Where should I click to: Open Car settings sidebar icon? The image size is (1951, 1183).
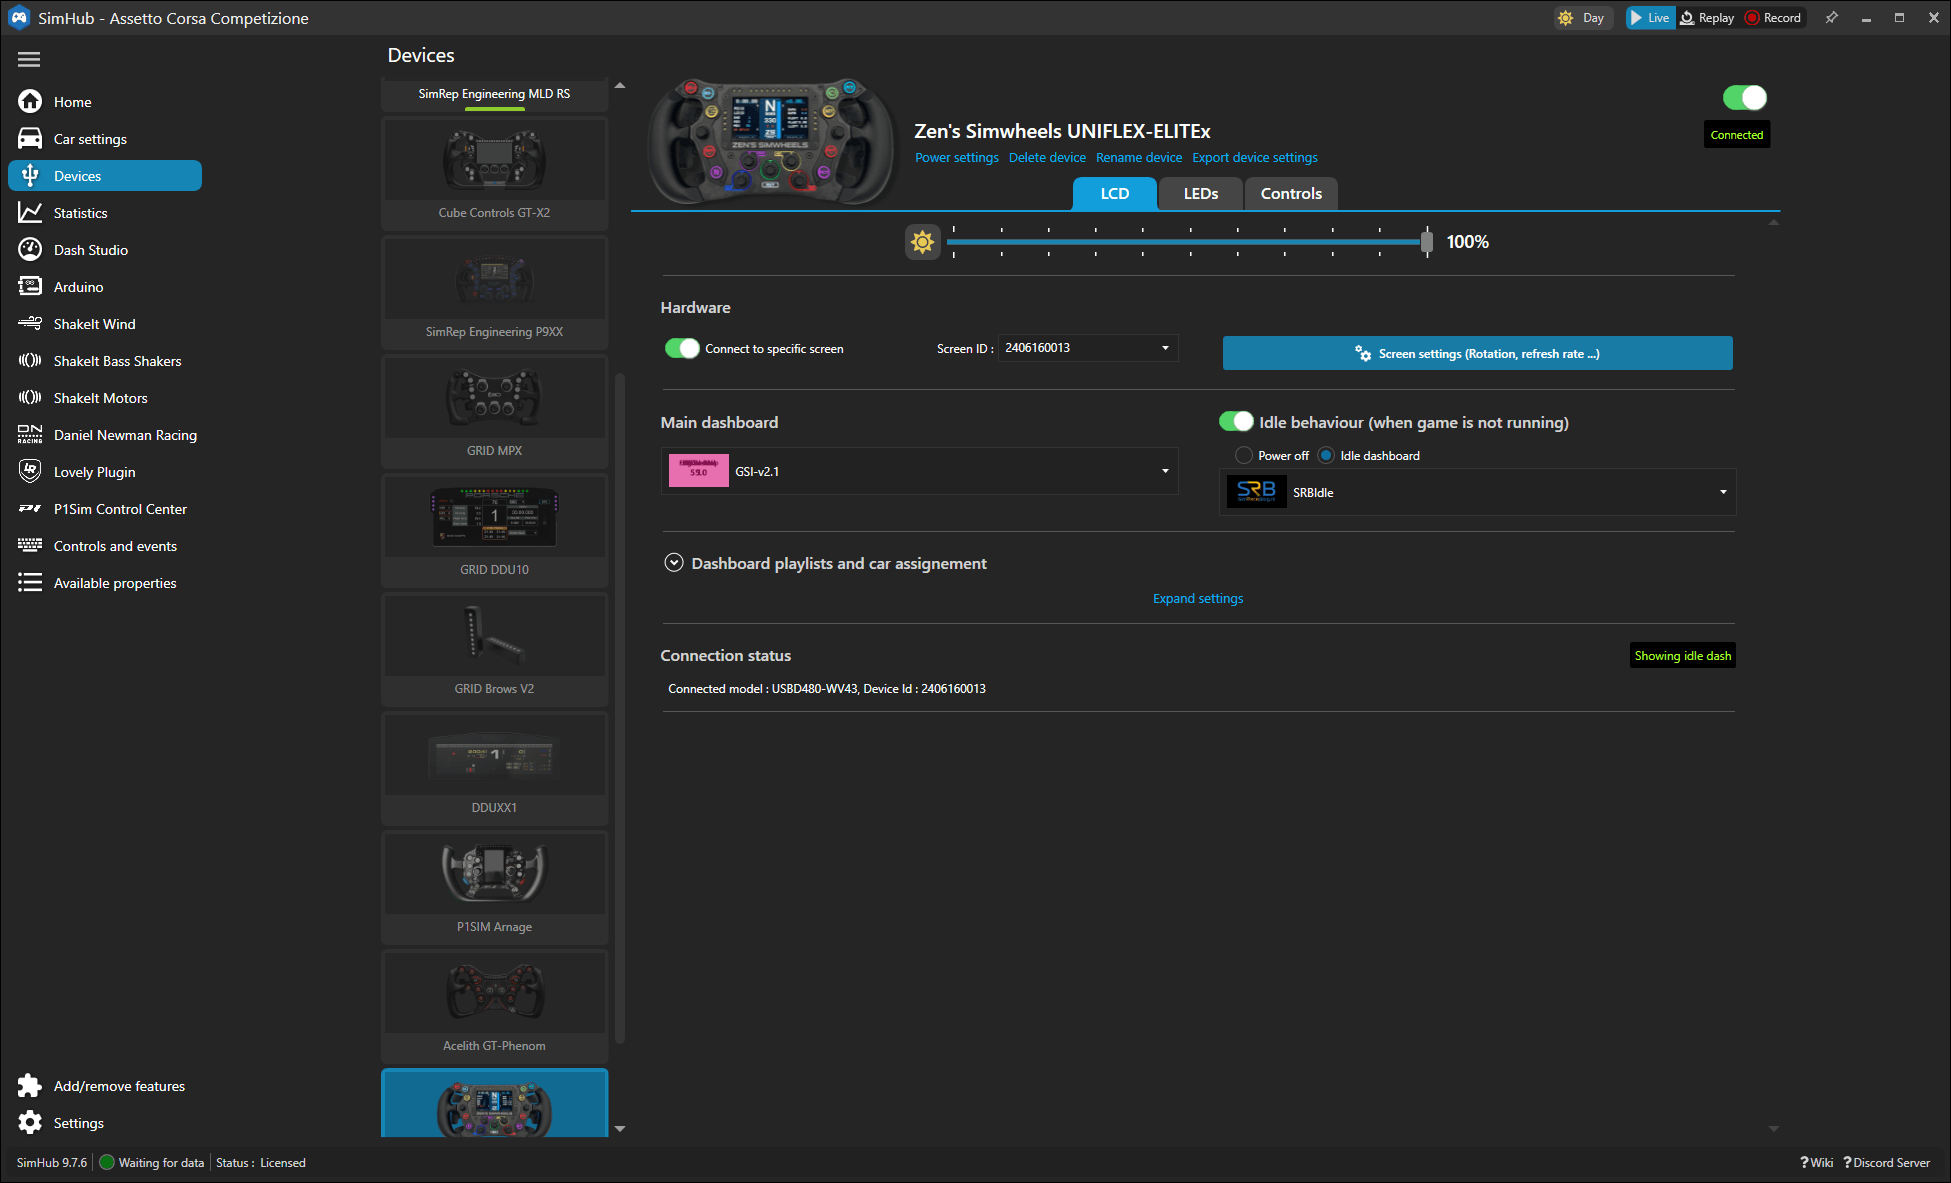coord(30,139)
